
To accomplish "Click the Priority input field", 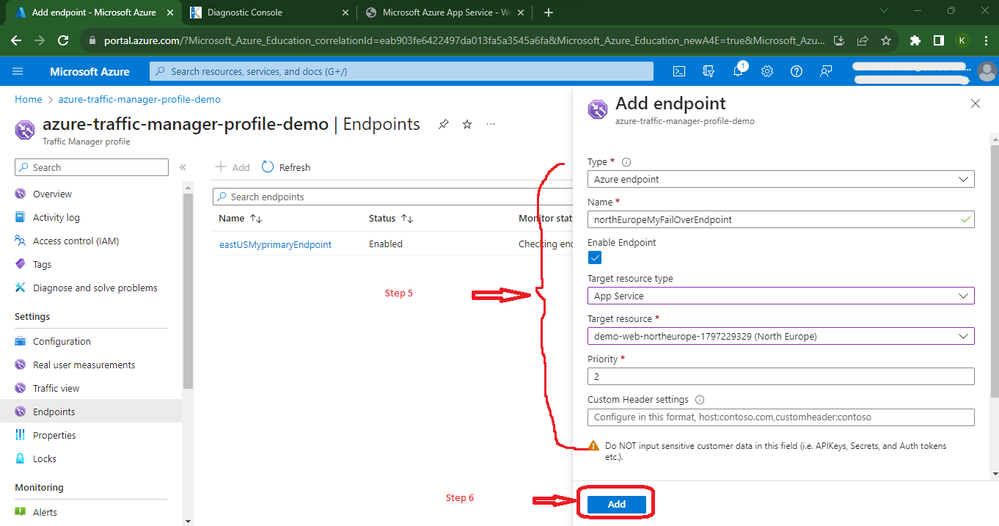I will 780,376.
